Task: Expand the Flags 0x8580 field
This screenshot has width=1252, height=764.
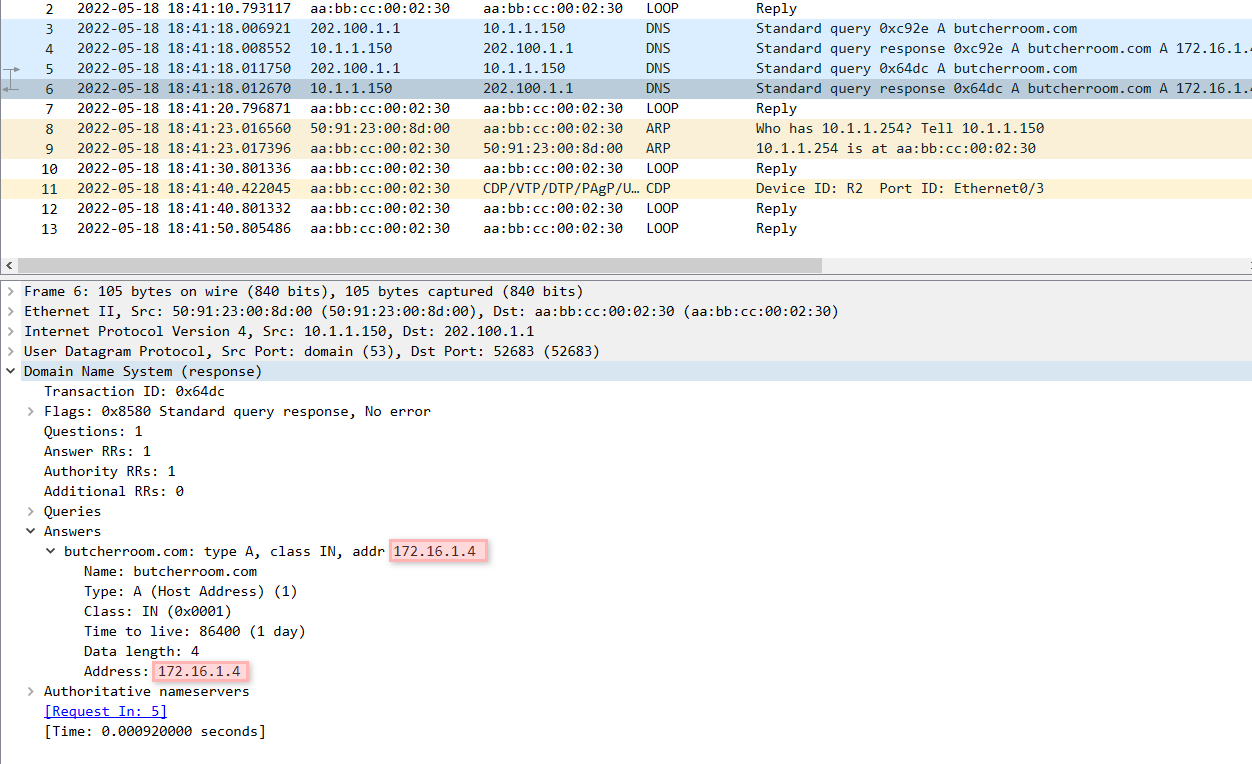Action: (x=31, y=411)
